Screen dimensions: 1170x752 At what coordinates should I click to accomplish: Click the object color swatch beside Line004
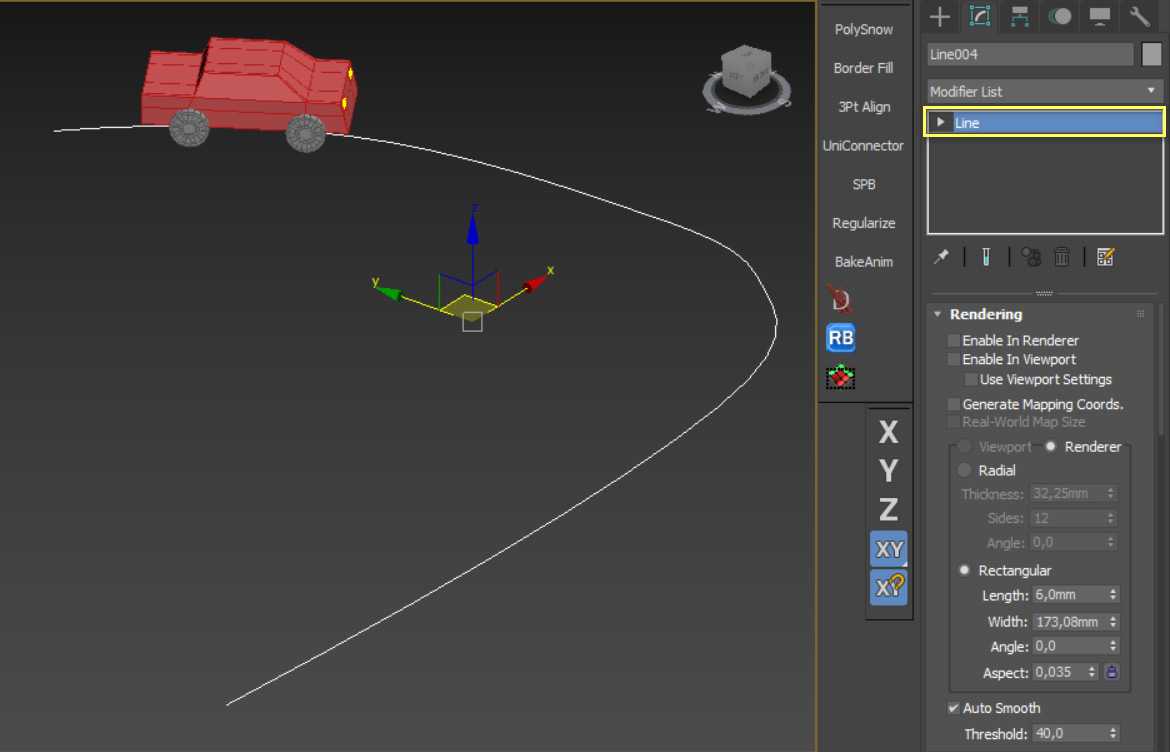pos(1151,54)
